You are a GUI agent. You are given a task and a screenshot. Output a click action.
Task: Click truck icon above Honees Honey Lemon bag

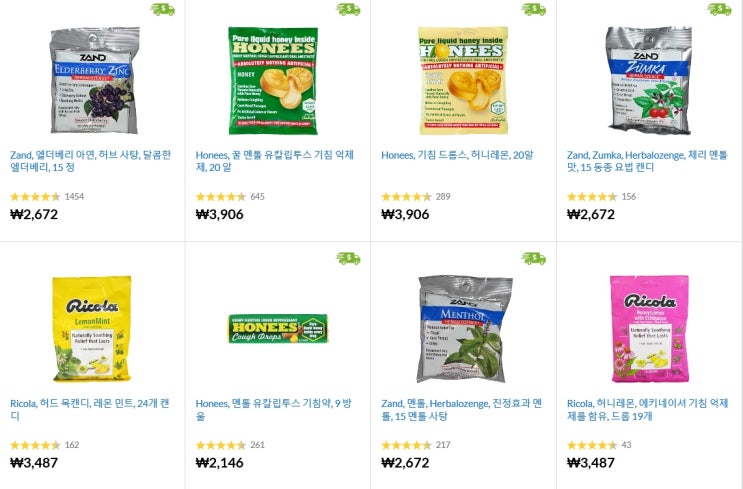tap(534, 9)
